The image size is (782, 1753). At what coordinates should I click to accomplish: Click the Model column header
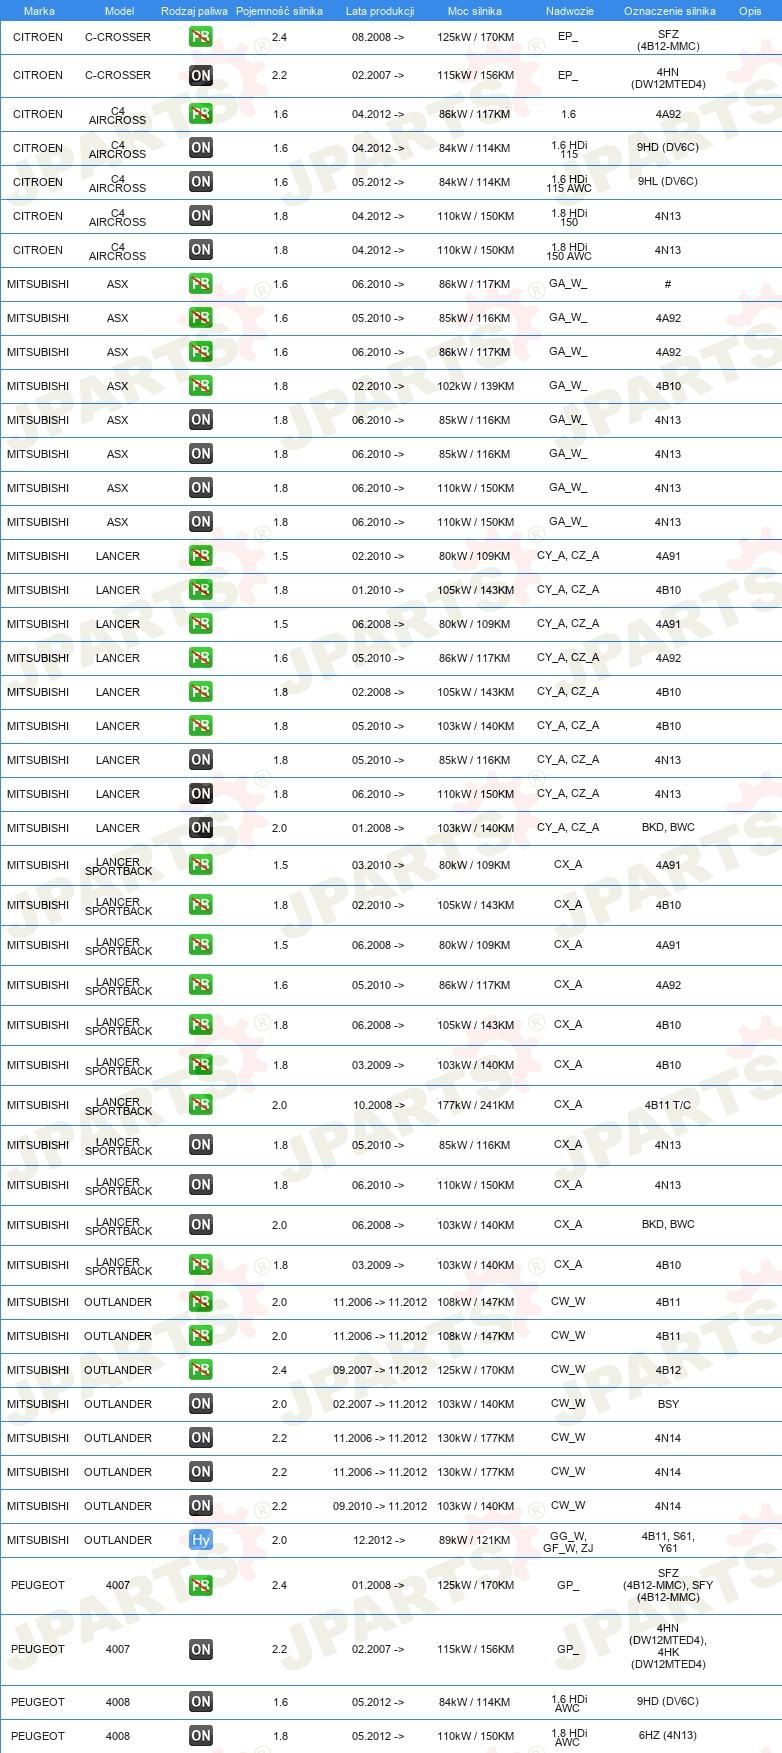[x=120, y=11]
